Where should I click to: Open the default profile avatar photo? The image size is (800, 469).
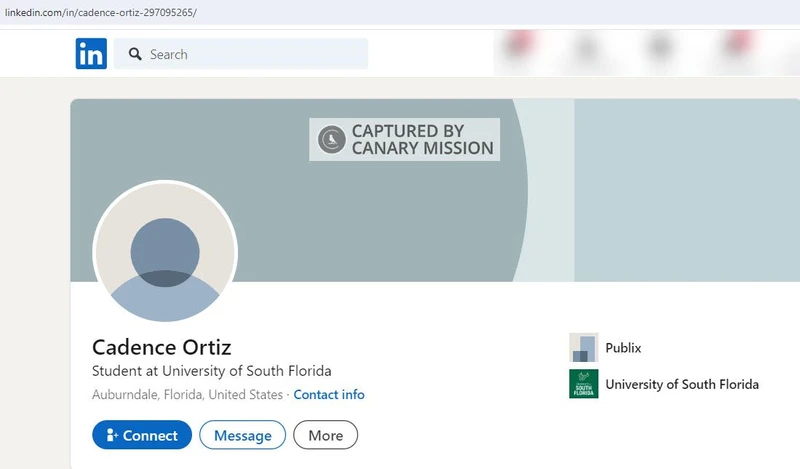[165, 253]
